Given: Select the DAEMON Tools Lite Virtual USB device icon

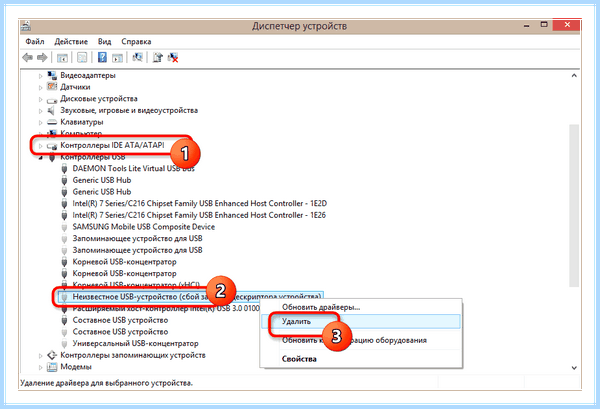Looking at the screenshot, I should coord(64,168).
